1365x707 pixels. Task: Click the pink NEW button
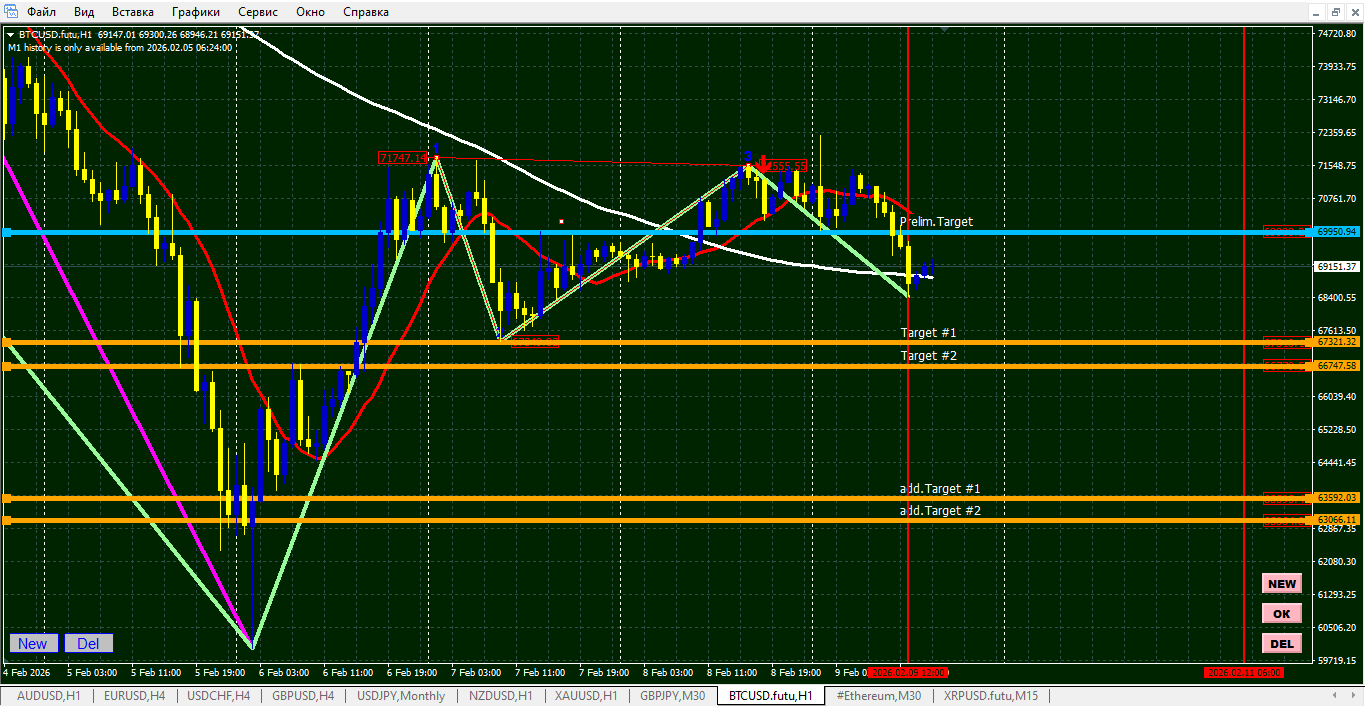1282,584
